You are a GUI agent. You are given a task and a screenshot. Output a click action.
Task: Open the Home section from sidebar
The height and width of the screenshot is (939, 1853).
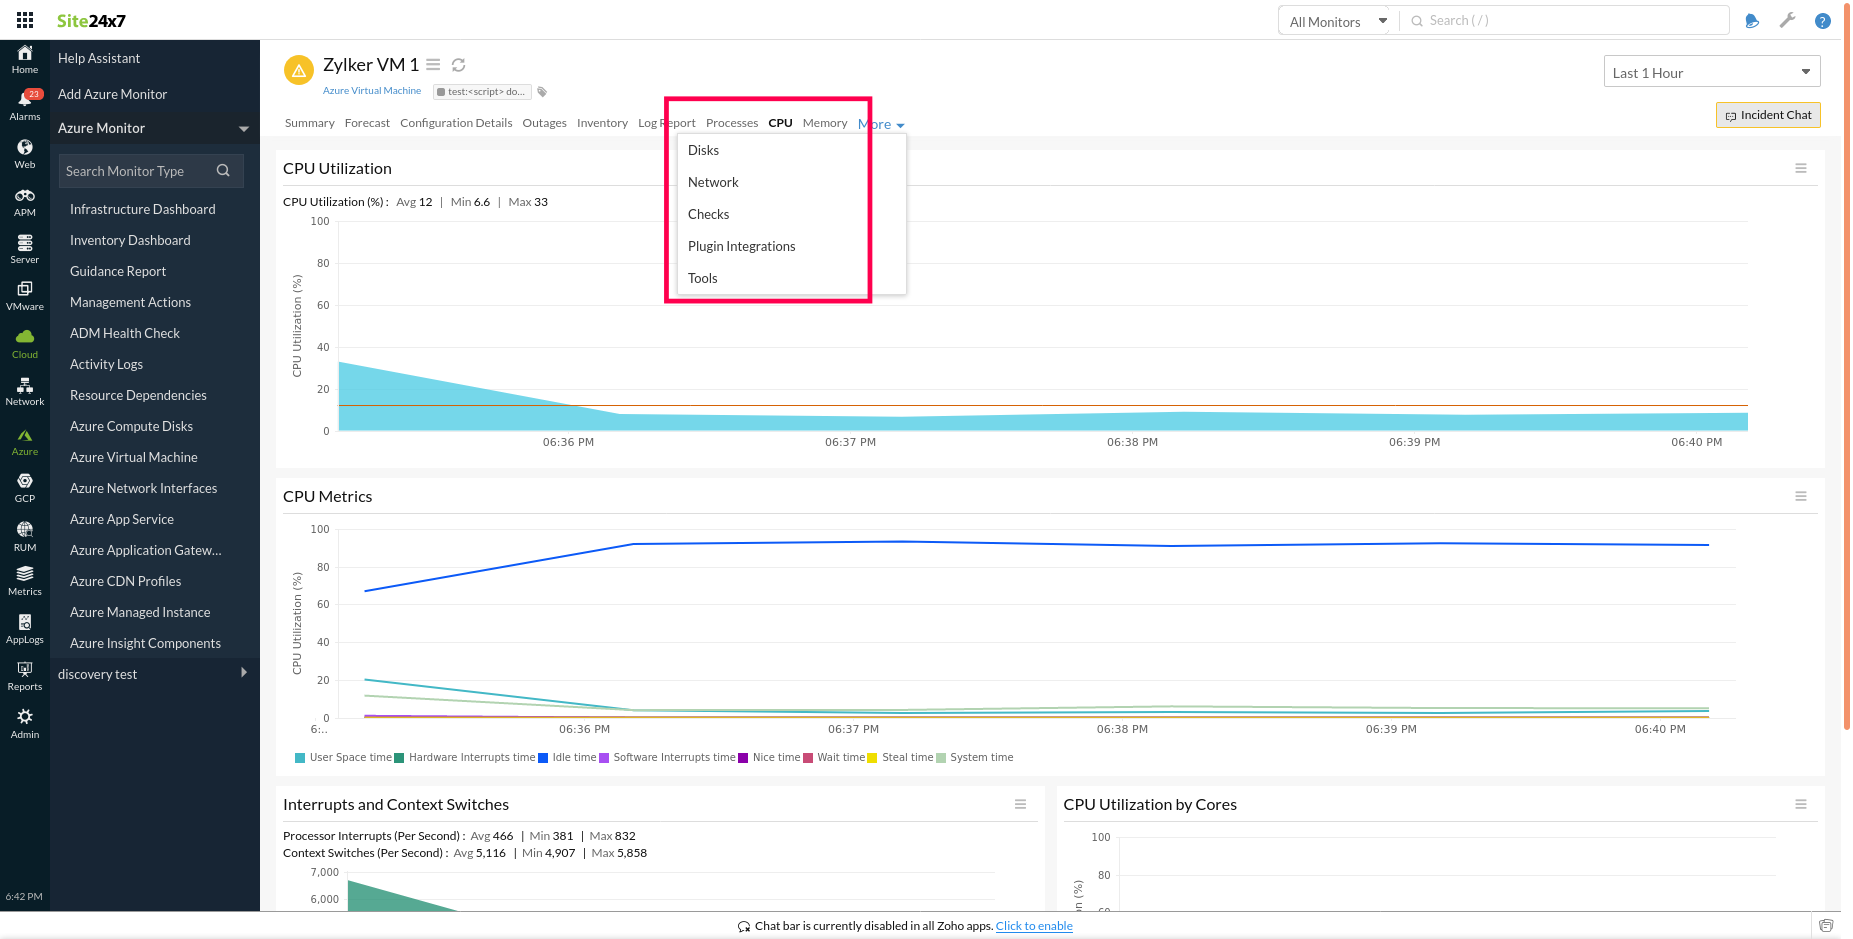click(x=24, y=56)
